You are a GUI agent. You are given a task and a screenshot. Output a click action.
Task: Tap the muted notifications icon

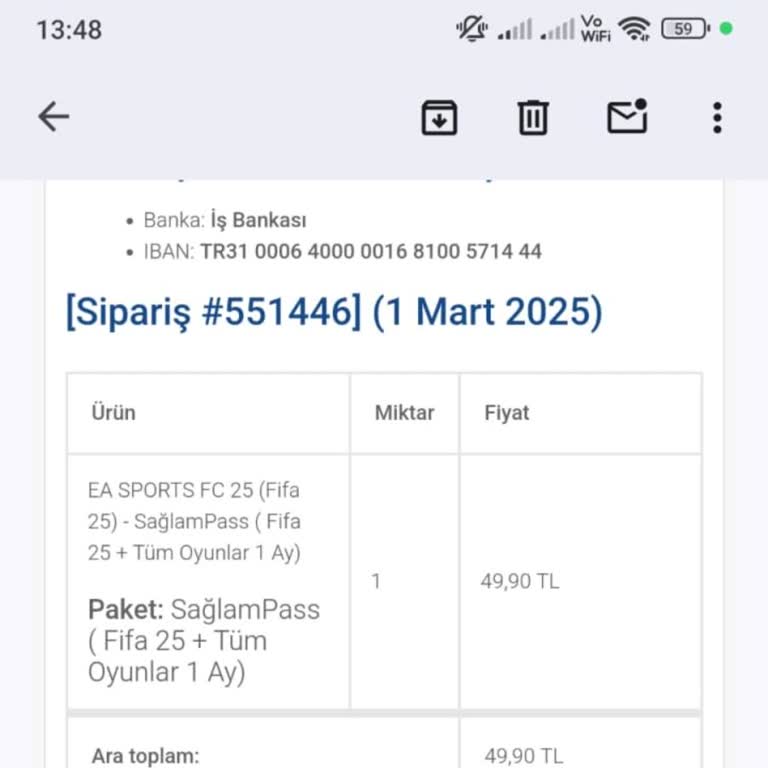coord(471,29)
